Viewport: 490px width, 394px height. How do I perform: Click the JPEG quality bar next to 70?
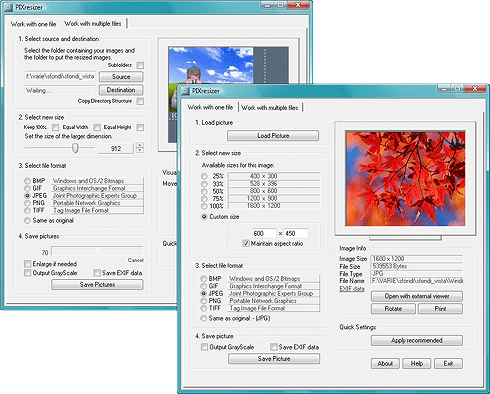point(97,251)
